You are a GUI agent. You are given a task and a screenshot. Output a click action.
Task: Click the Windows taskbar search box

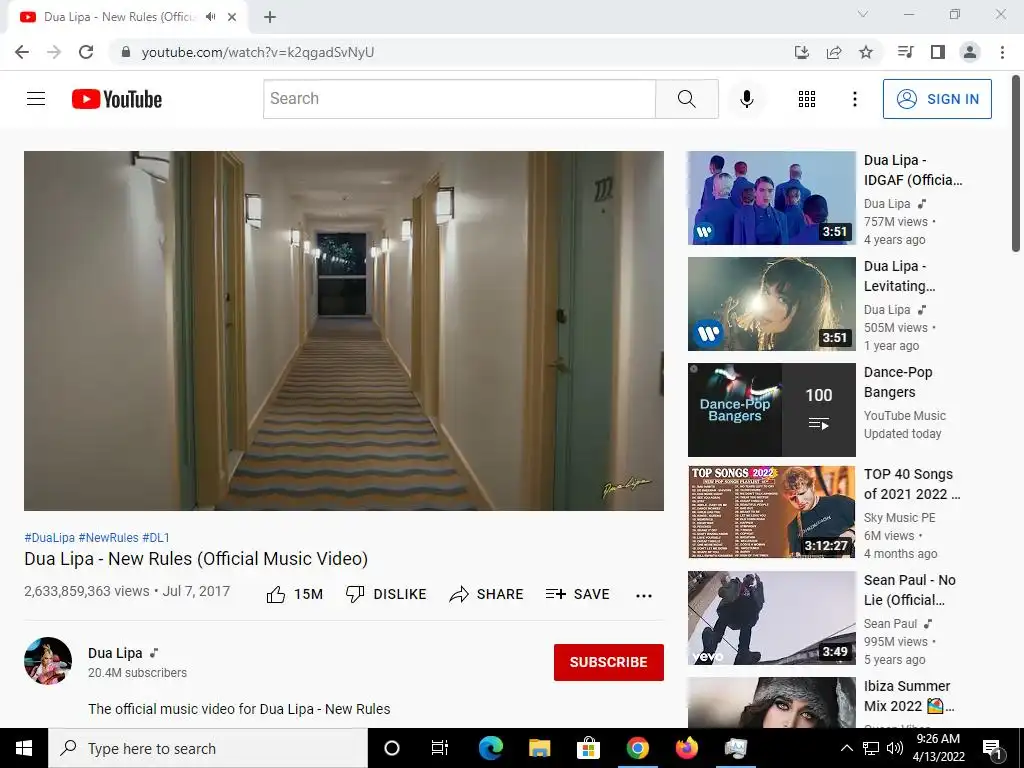coord(208,748)
